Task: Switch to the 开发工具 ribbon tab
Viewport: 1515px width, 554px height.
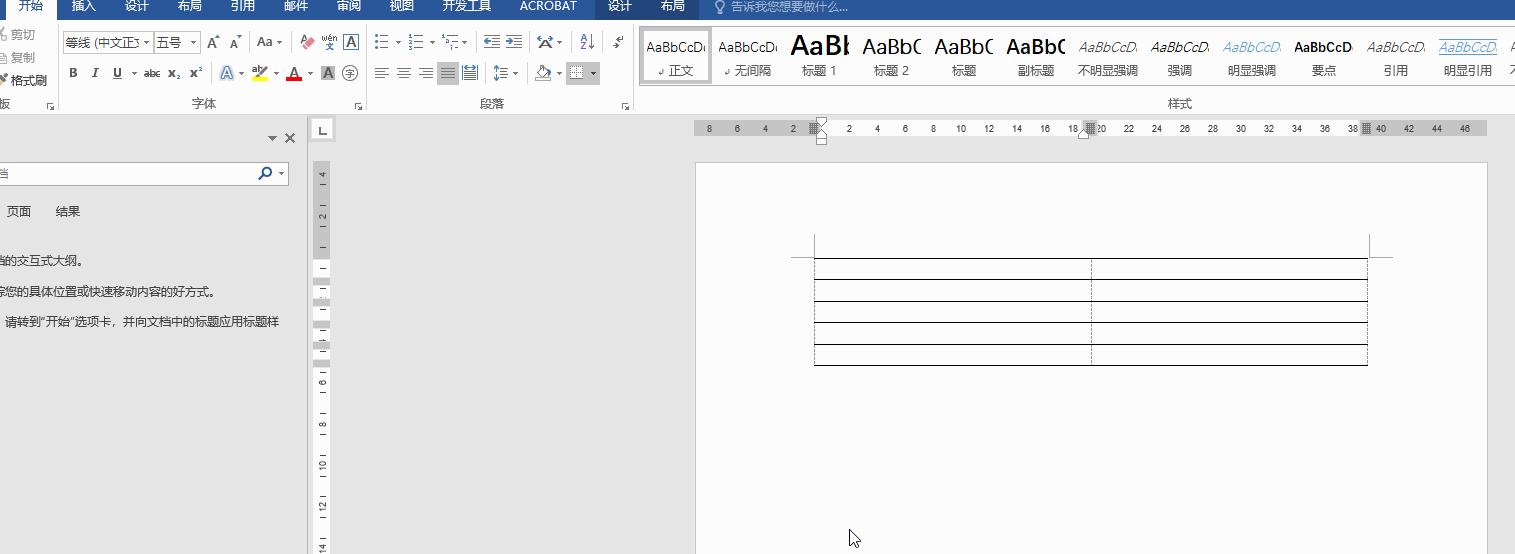Action: pos(467,6)
